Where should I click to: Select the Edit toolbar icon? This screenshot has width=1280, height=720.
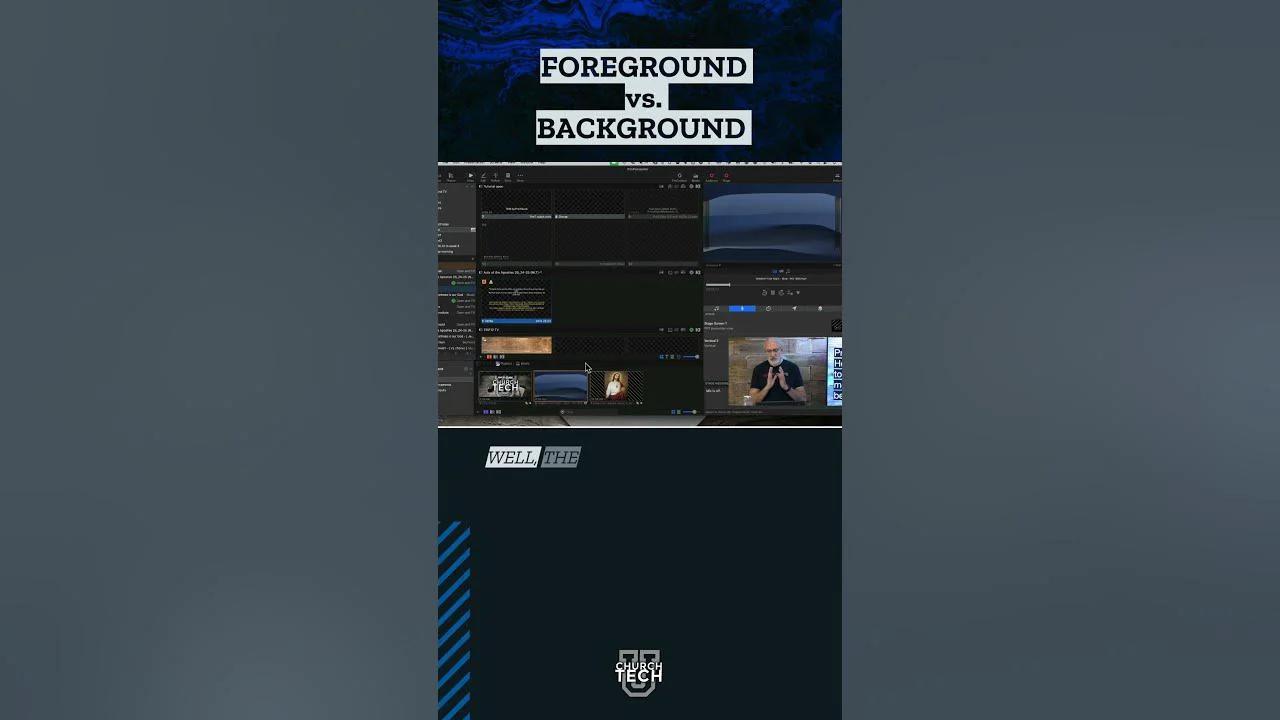[x=484, y=176]
